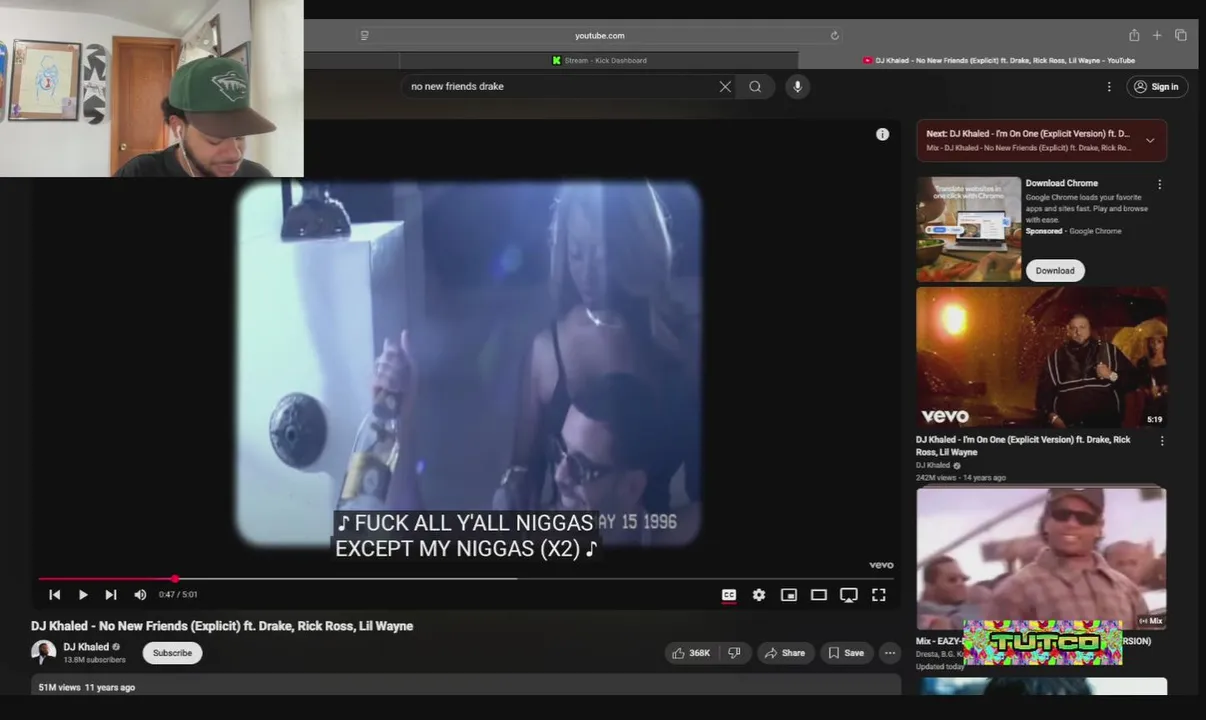Screen dimensions: 1206x720
Task: Click the search magnifier button
Action: point(755,87)
